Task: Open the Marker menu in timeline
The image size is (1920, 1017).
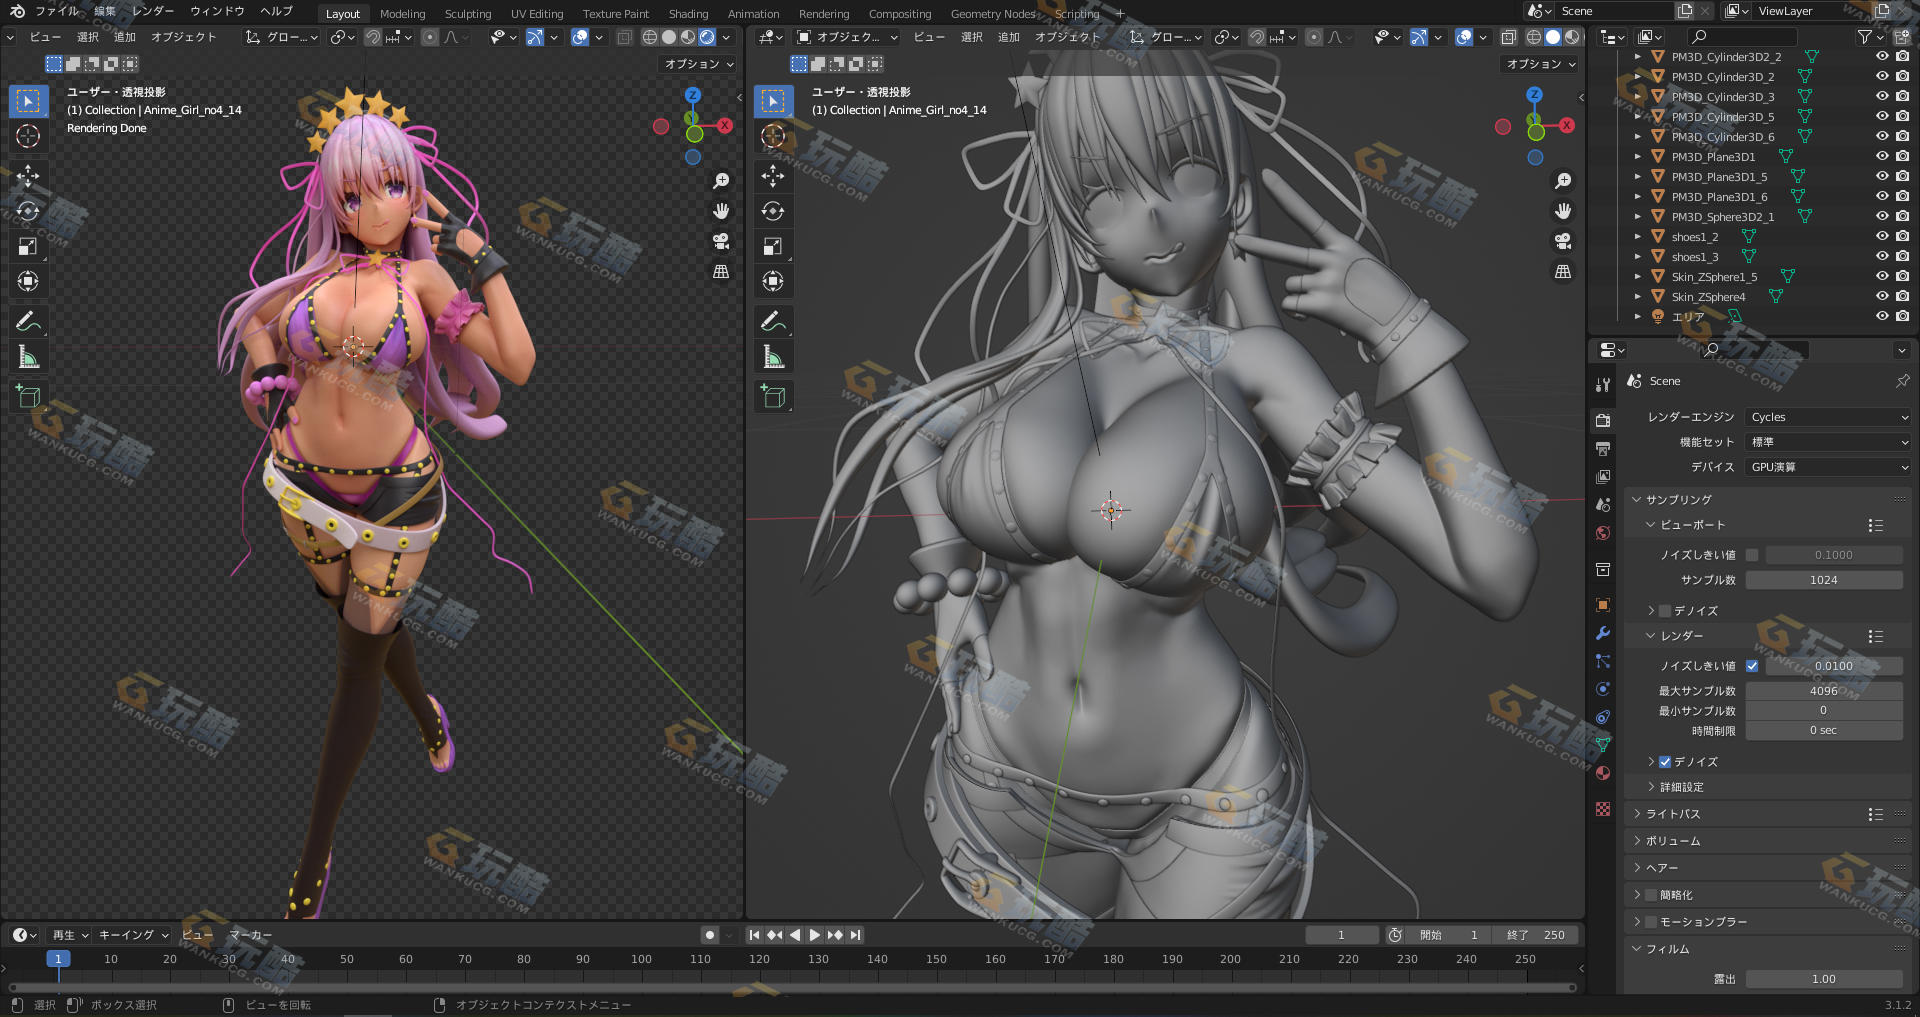Action: coord(251,935)
